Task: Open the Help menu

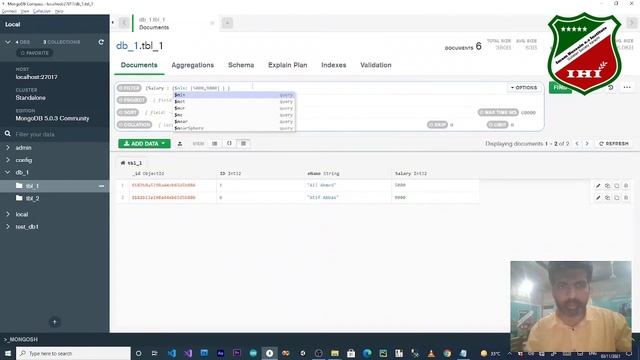Action: 59,11
